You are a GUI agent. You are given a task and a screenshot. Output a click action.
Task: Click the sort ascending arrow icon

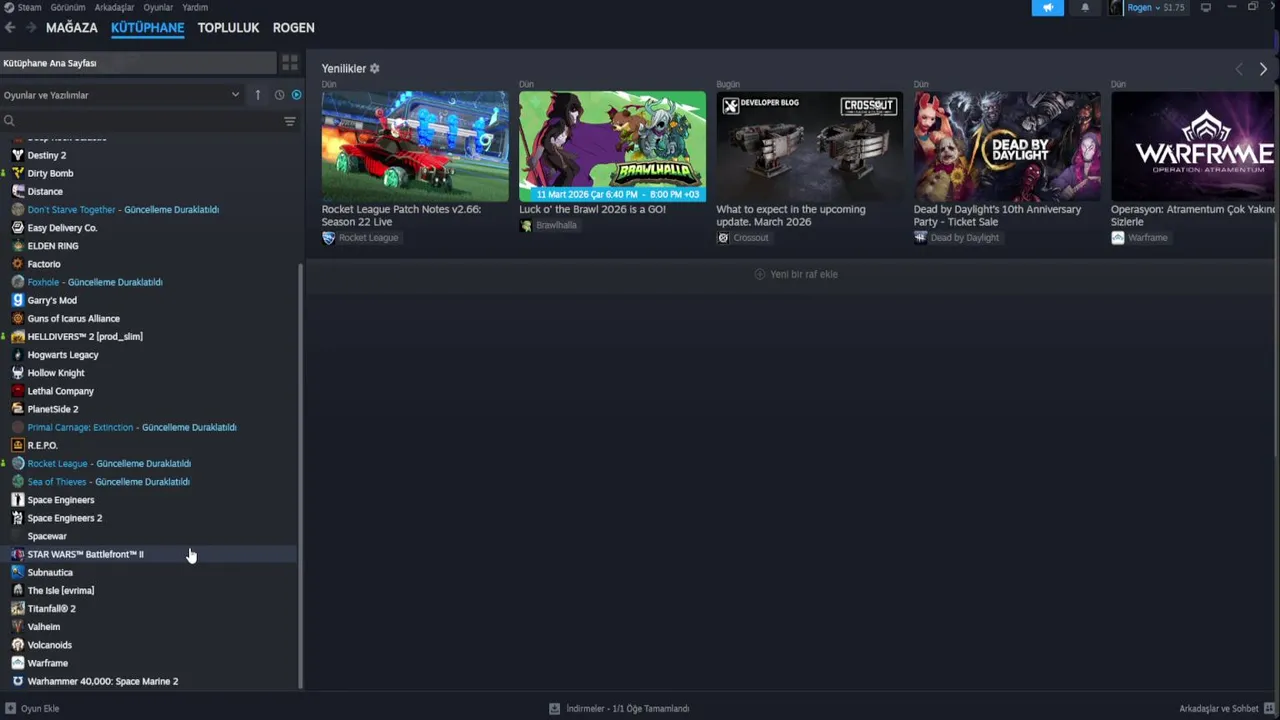coord(258,95)
